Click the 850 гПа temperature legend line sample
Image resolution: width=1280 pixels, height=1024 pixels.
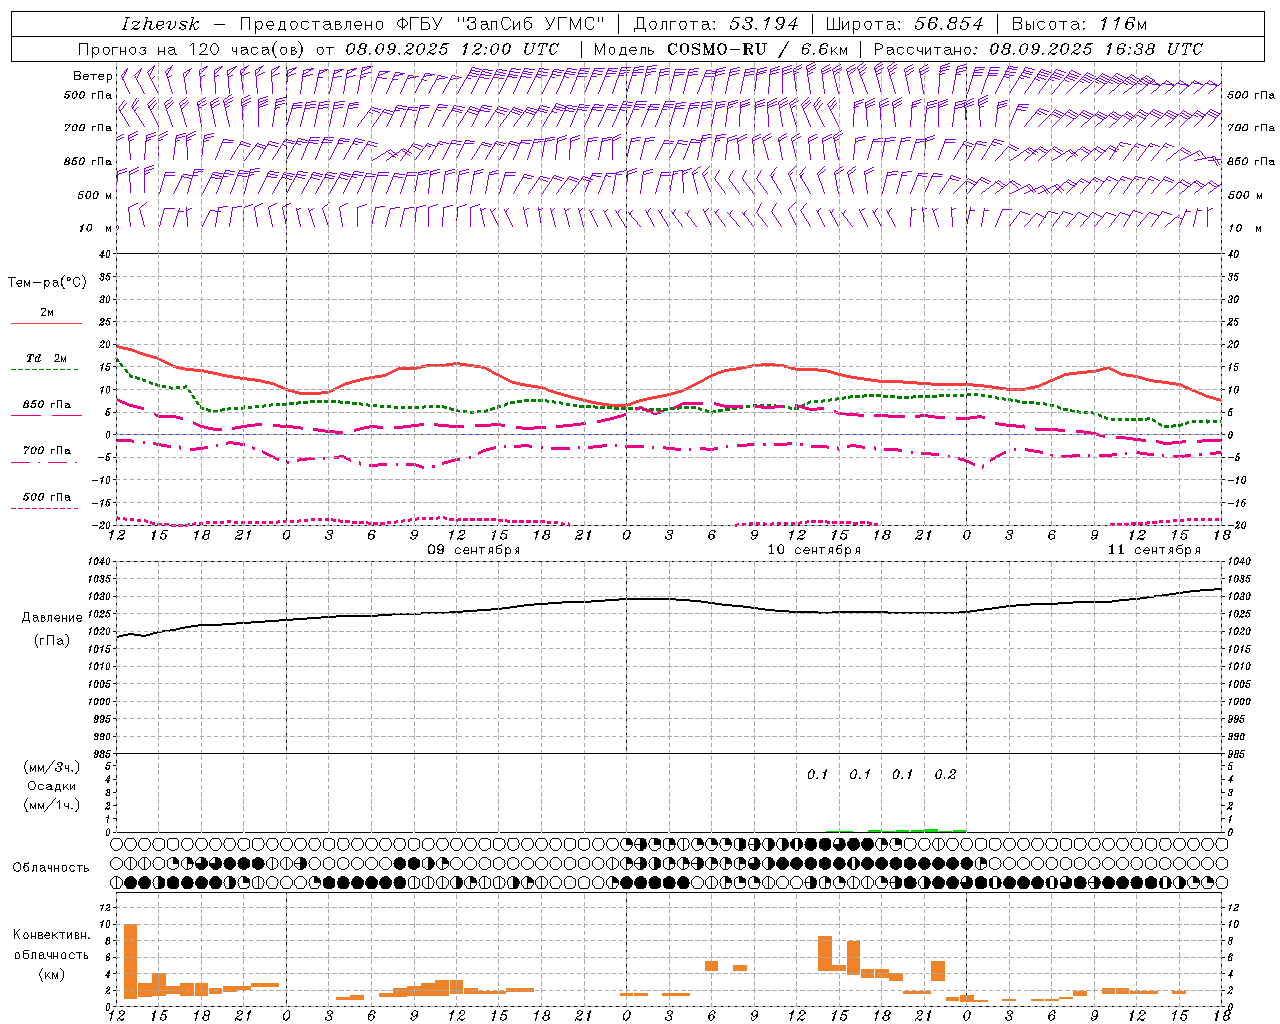coord(46,415)
